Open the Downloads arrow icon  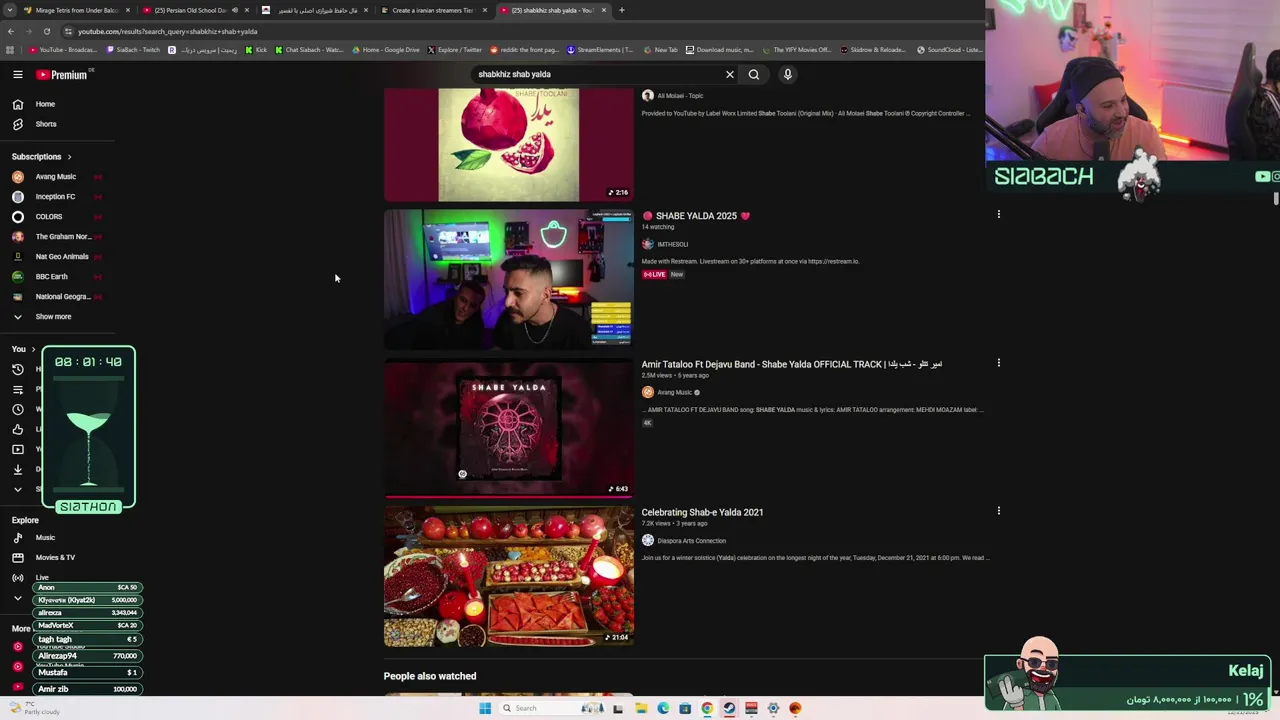click(18, 469)
